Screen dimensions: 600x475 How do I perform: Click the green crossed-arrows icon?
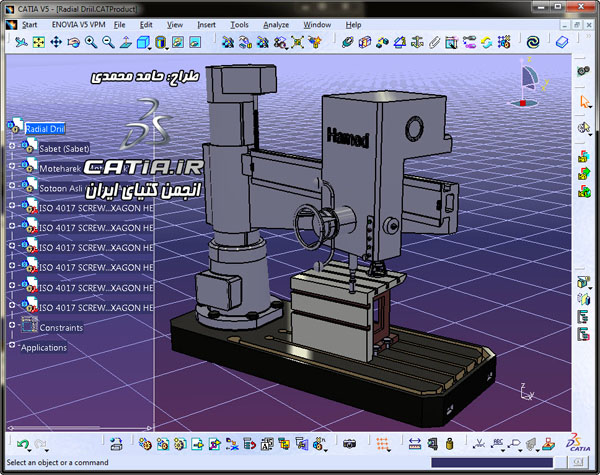(297, 42)
